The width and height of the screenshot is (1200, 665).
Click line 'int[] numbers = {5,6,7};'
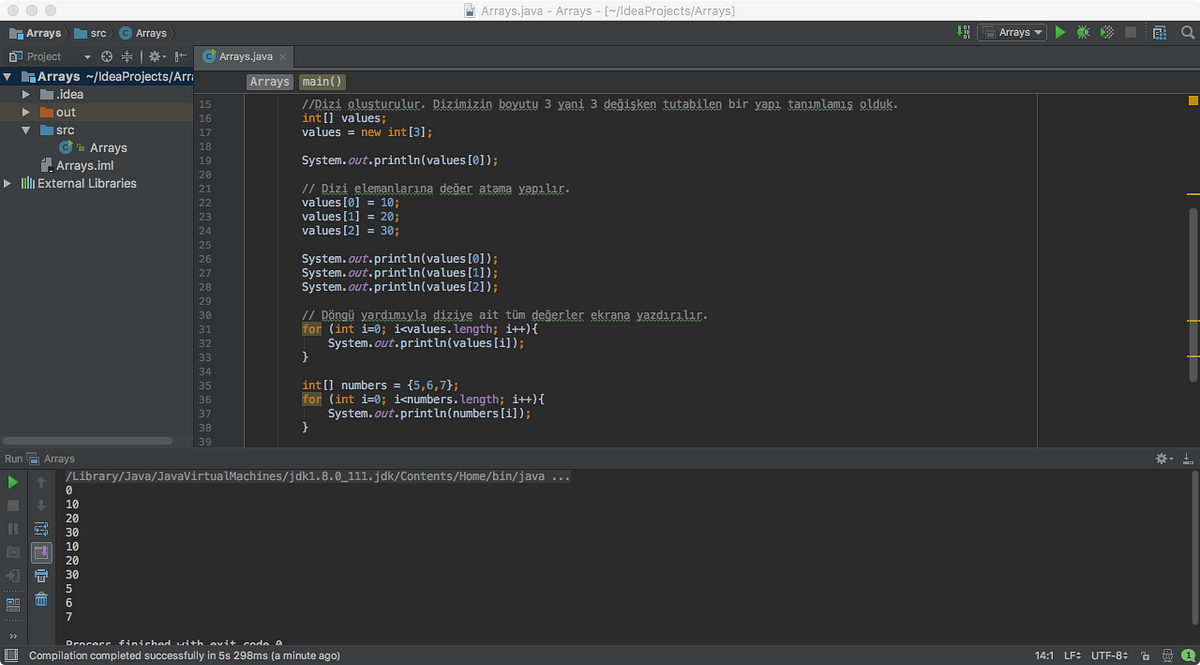coord(381,385)
